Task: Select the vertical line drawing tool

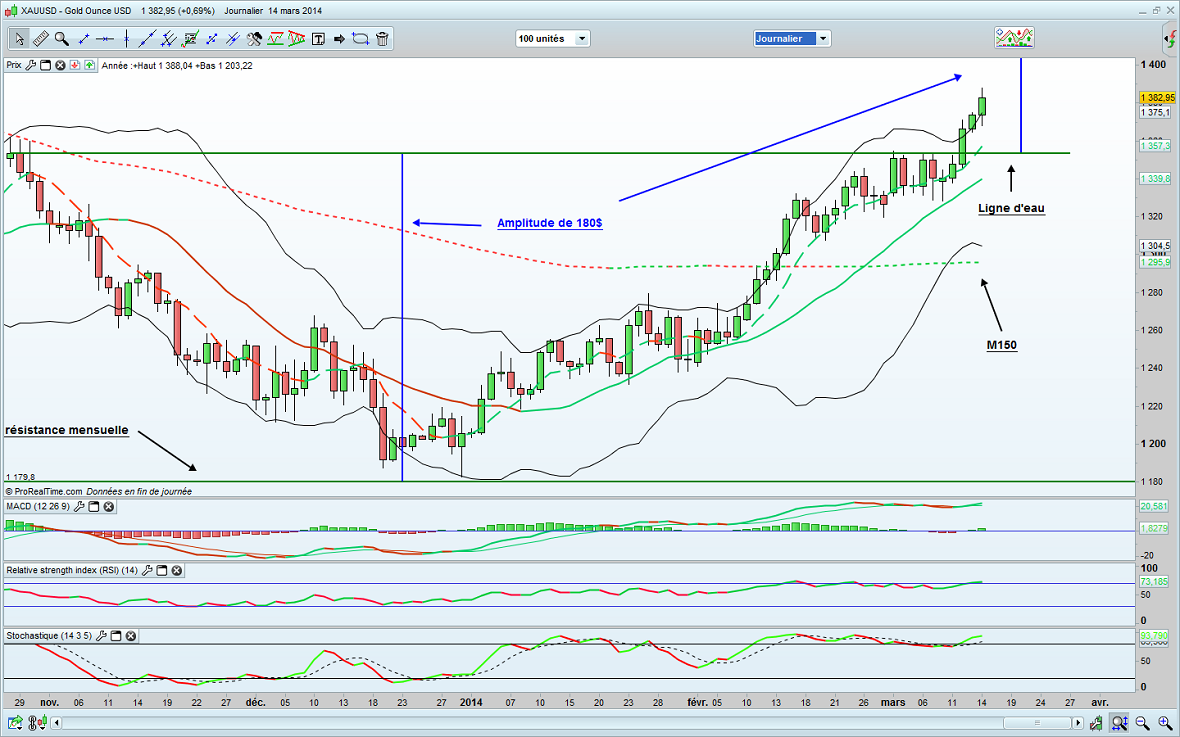Action: pos(126,39)
